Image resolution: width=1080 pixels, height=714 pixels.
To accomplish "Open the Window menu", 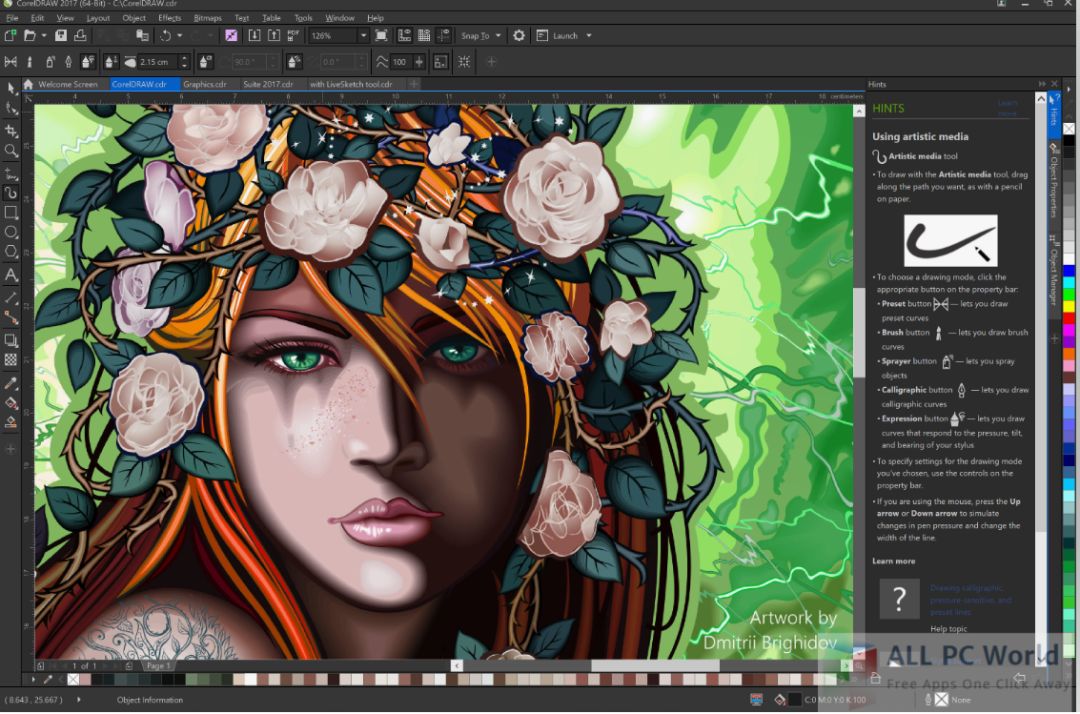I will click(x=340, y=18).
